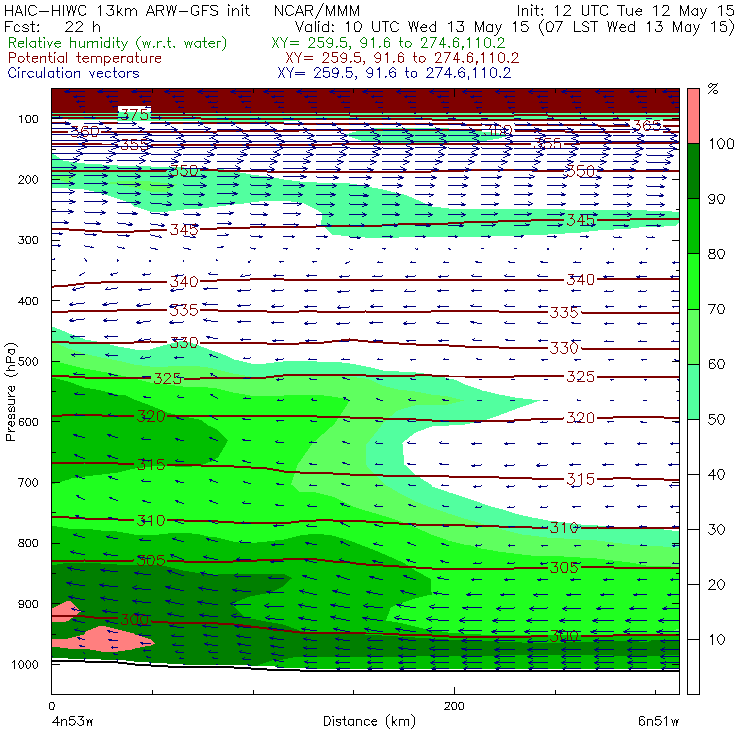The height and width of the screenshot is (740, 740).
Task: Click the '50' label on the color bar
Action: pos(716,420)
